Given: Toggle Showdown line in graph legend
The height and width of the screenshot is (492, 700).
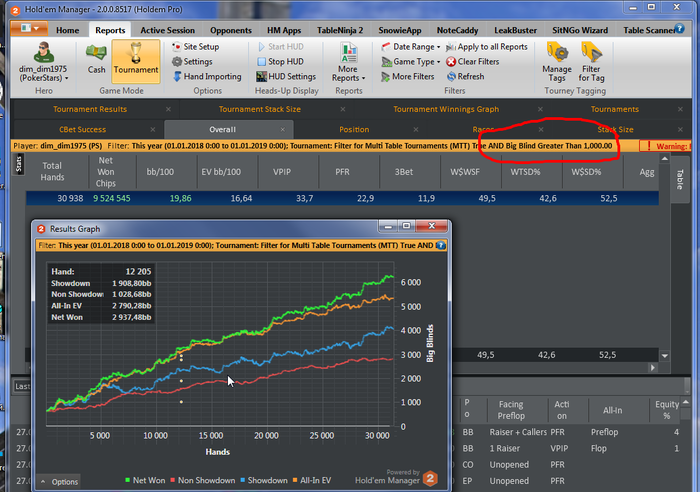Looking at the screenshot, I should click(x=263, y=480).
